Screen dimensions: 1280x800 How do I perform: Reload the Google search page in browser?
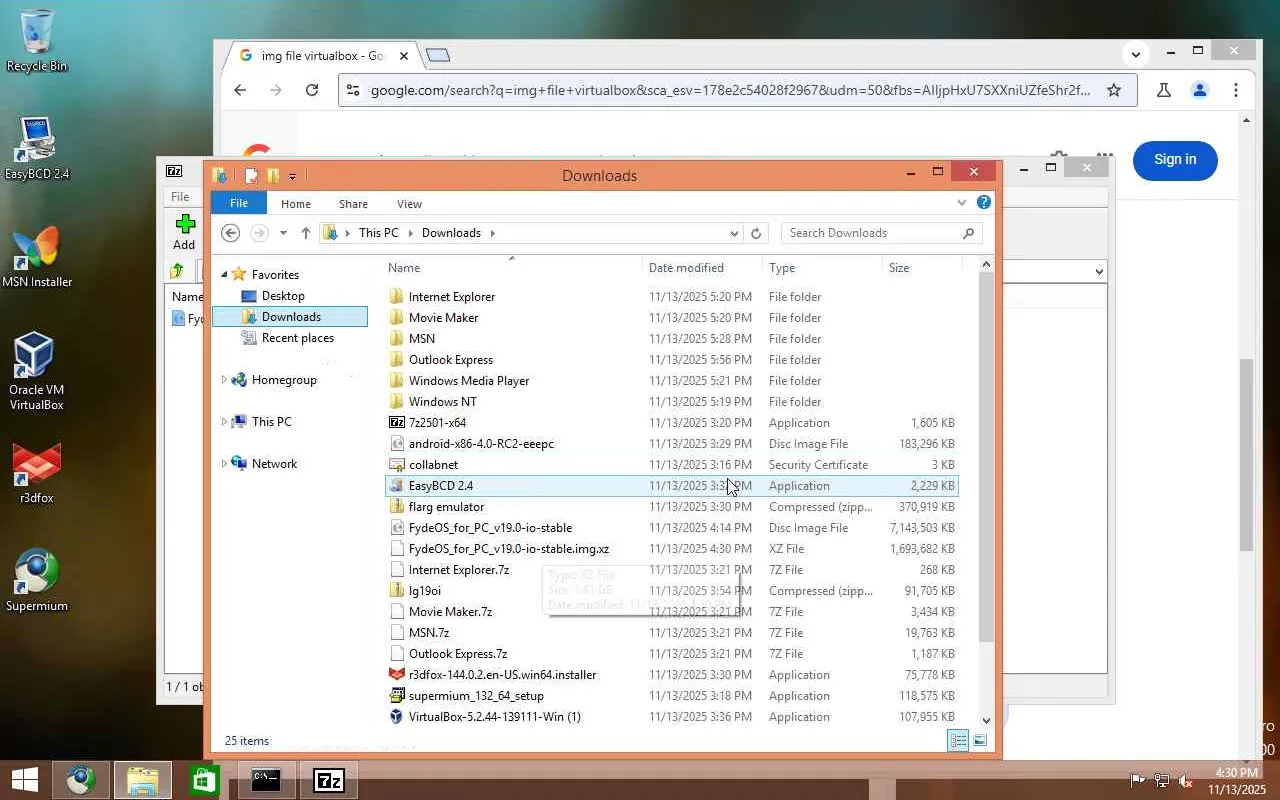coord(312,90)
